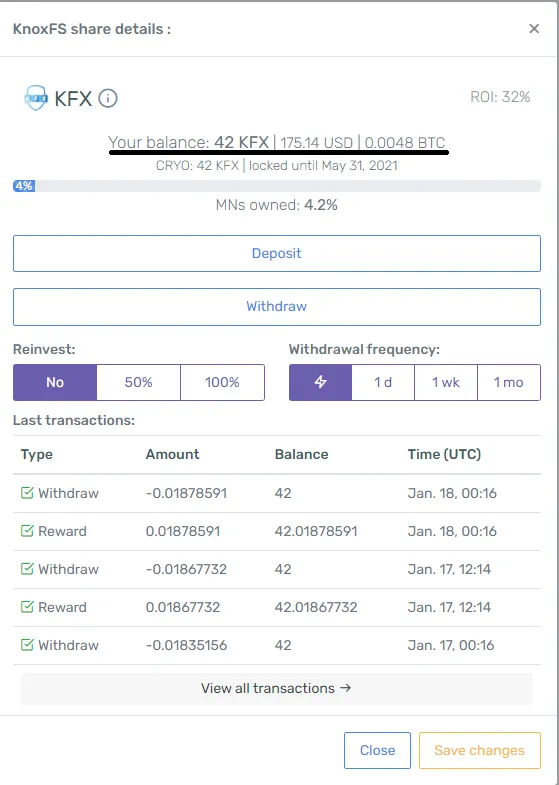Click the check icon on Reward 0.01878591
Screen dimensions: 559x785
(27, 531)
